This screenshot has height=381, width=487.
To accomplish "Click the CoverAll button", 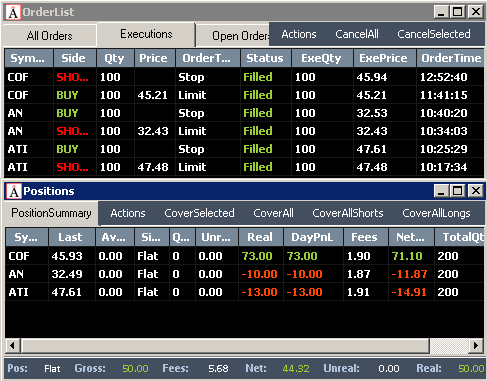I will pyautogui.click(x=273, y=213).
